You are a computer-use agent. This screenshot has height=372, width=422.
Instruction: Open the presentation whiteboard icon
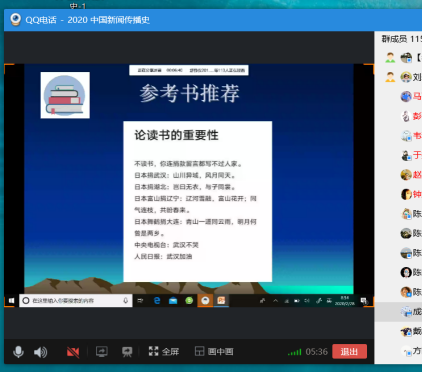coord(127,352)
